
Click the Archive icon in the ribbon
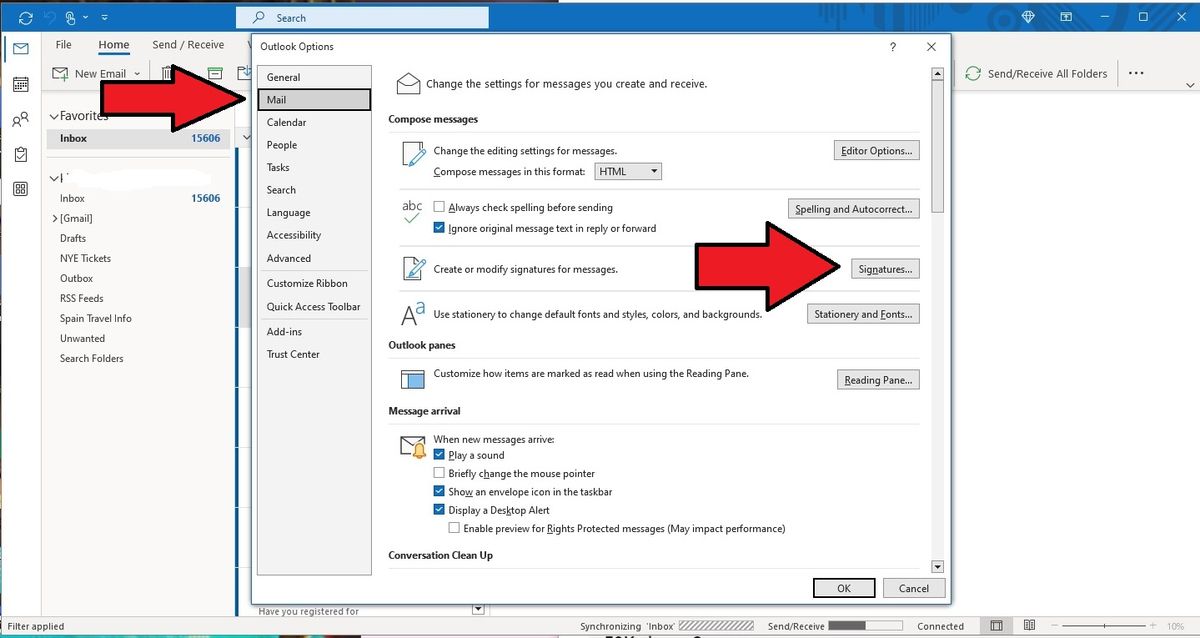[215, 73]
